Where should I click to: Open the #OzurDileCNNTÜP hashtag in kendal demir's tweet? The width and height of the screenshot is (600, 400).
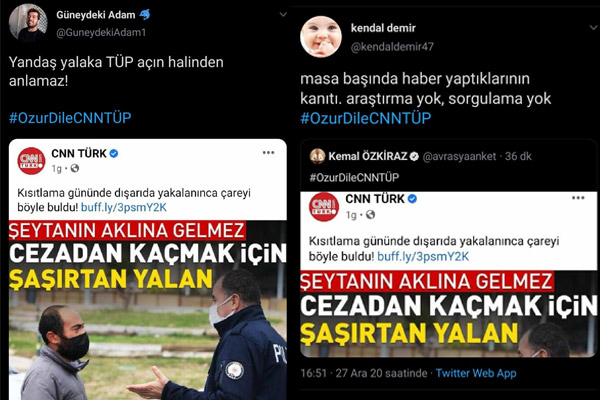(x=366, y=118)
